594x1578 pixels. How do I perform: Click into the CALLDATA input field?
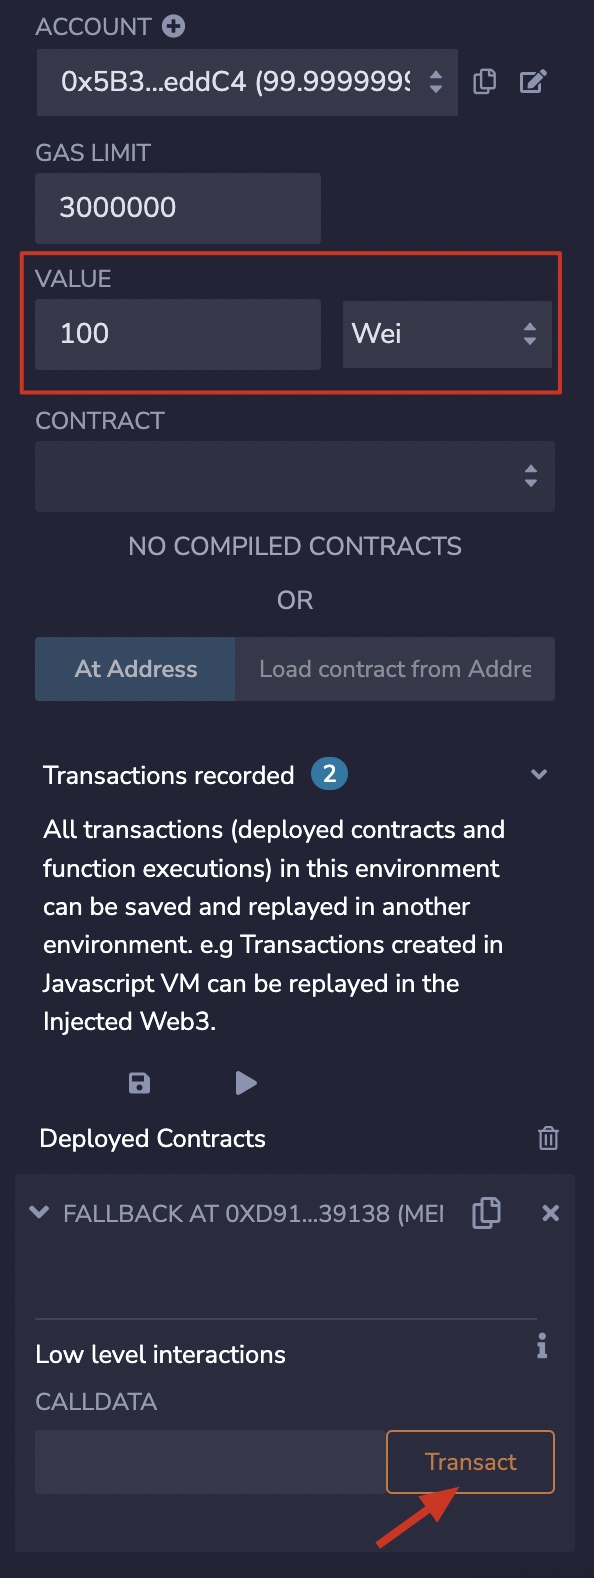coord(211,1462)
